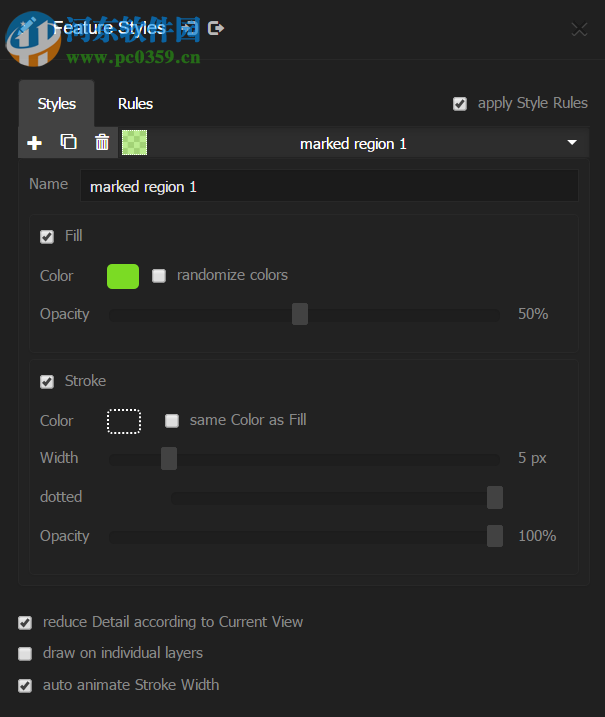Toggle the Fill checkbox

[x=47, y=237]
